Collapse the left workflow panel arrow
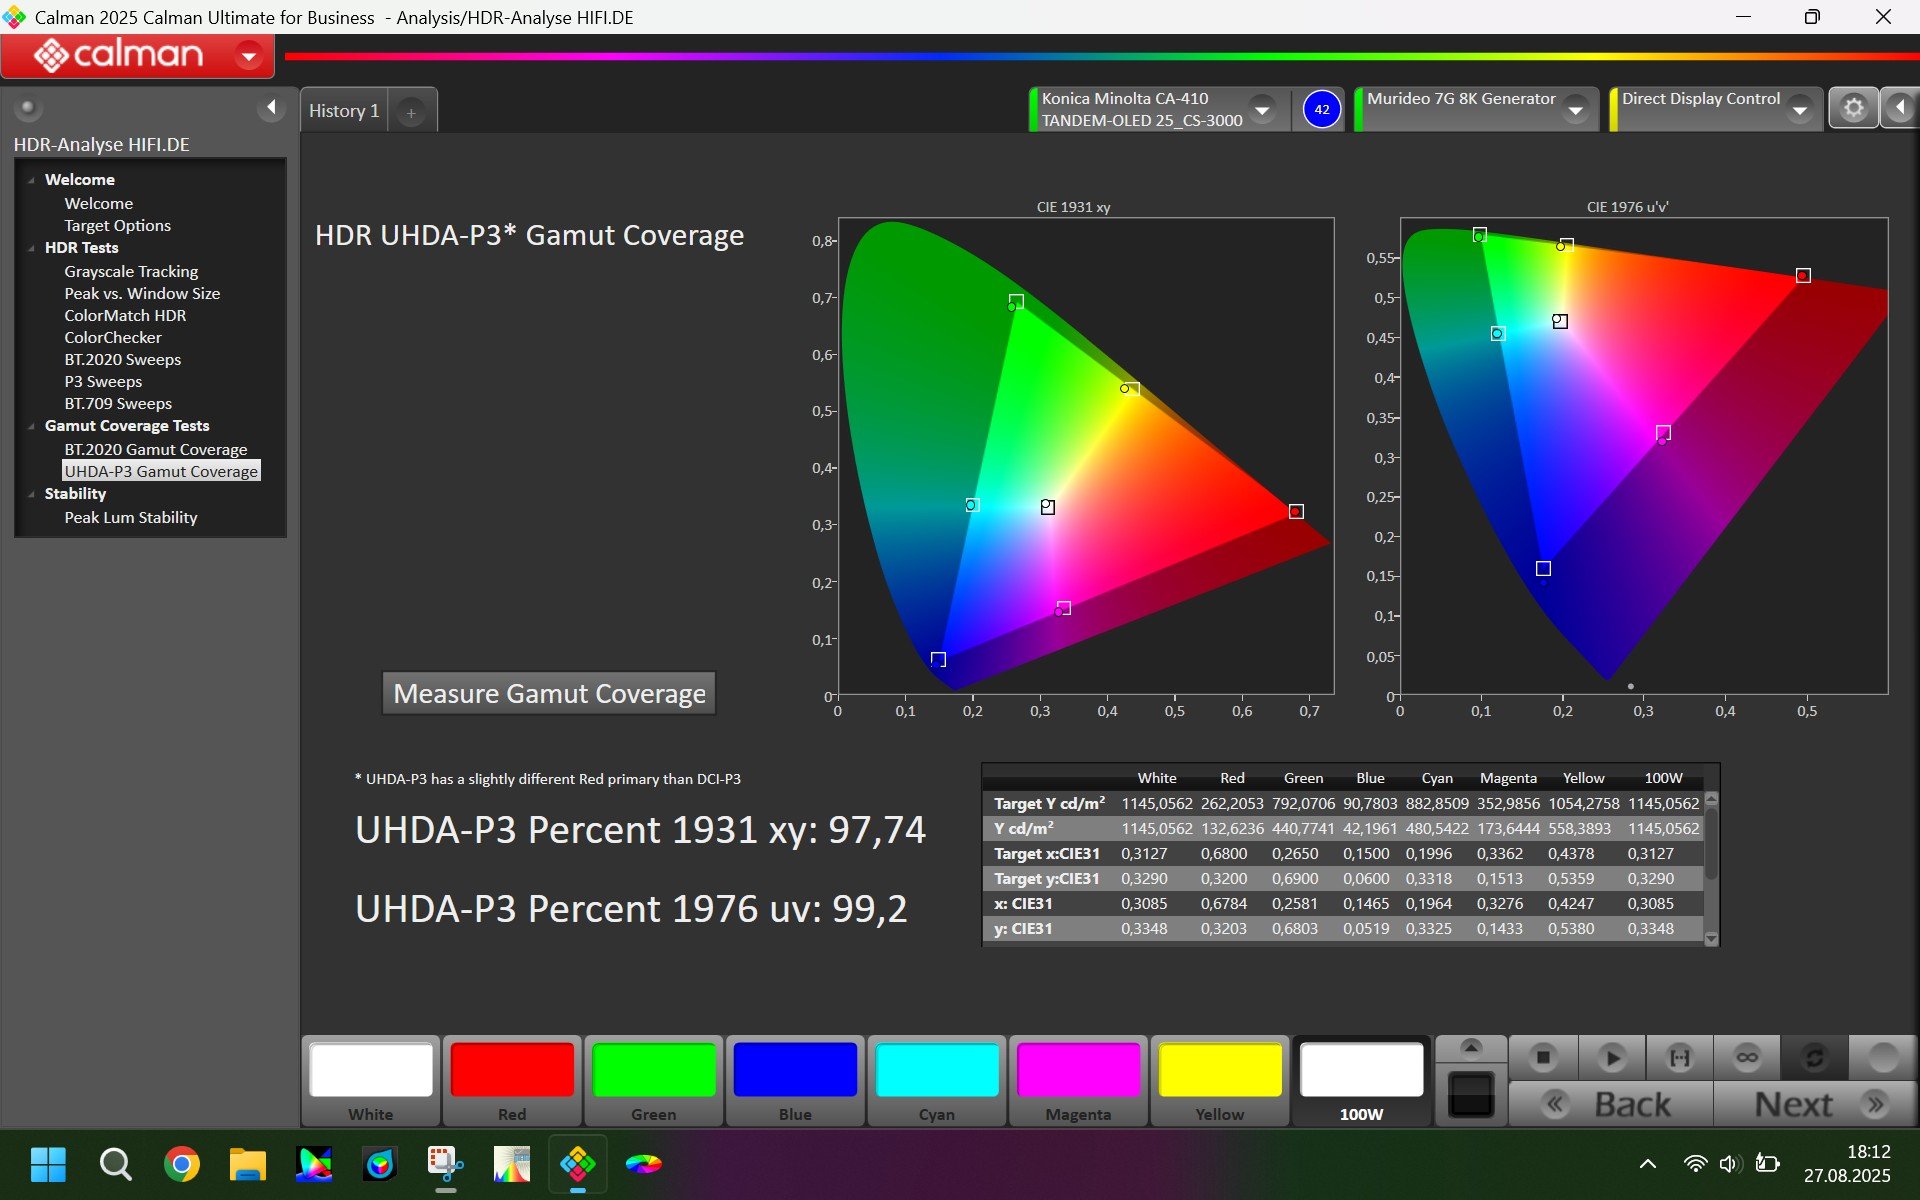1920x1200 pixels. pyautogui.click(x=270, y=107)
